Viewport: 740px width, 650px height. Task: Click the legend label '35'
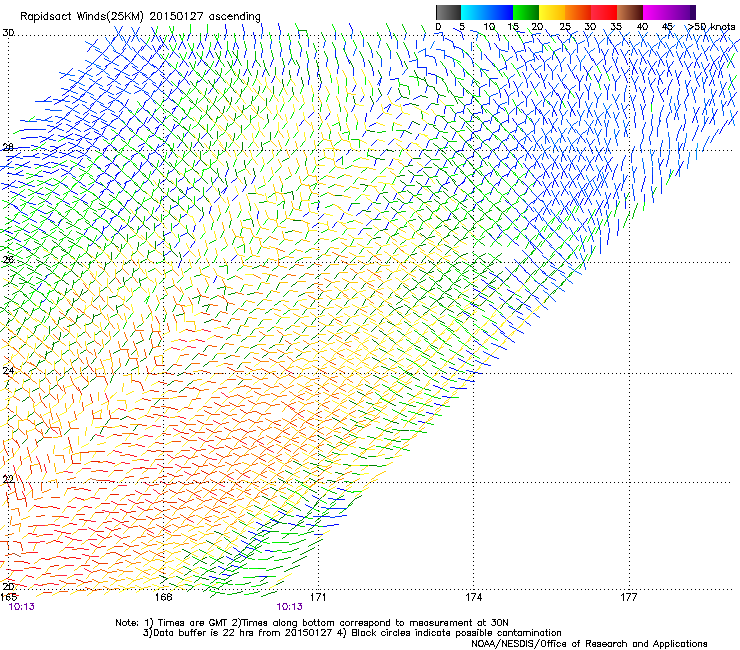click(616, 27)
